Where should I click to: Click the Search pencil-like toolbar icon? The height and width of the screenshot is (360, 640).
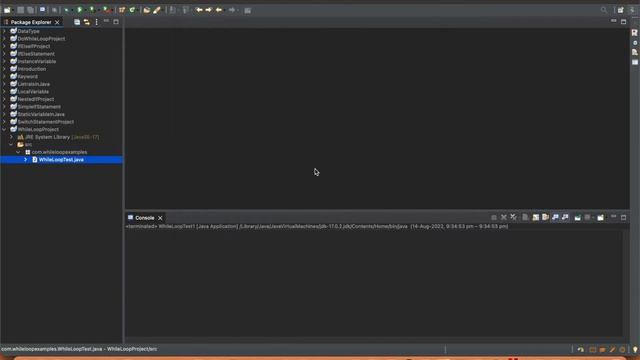pos(157,10)
